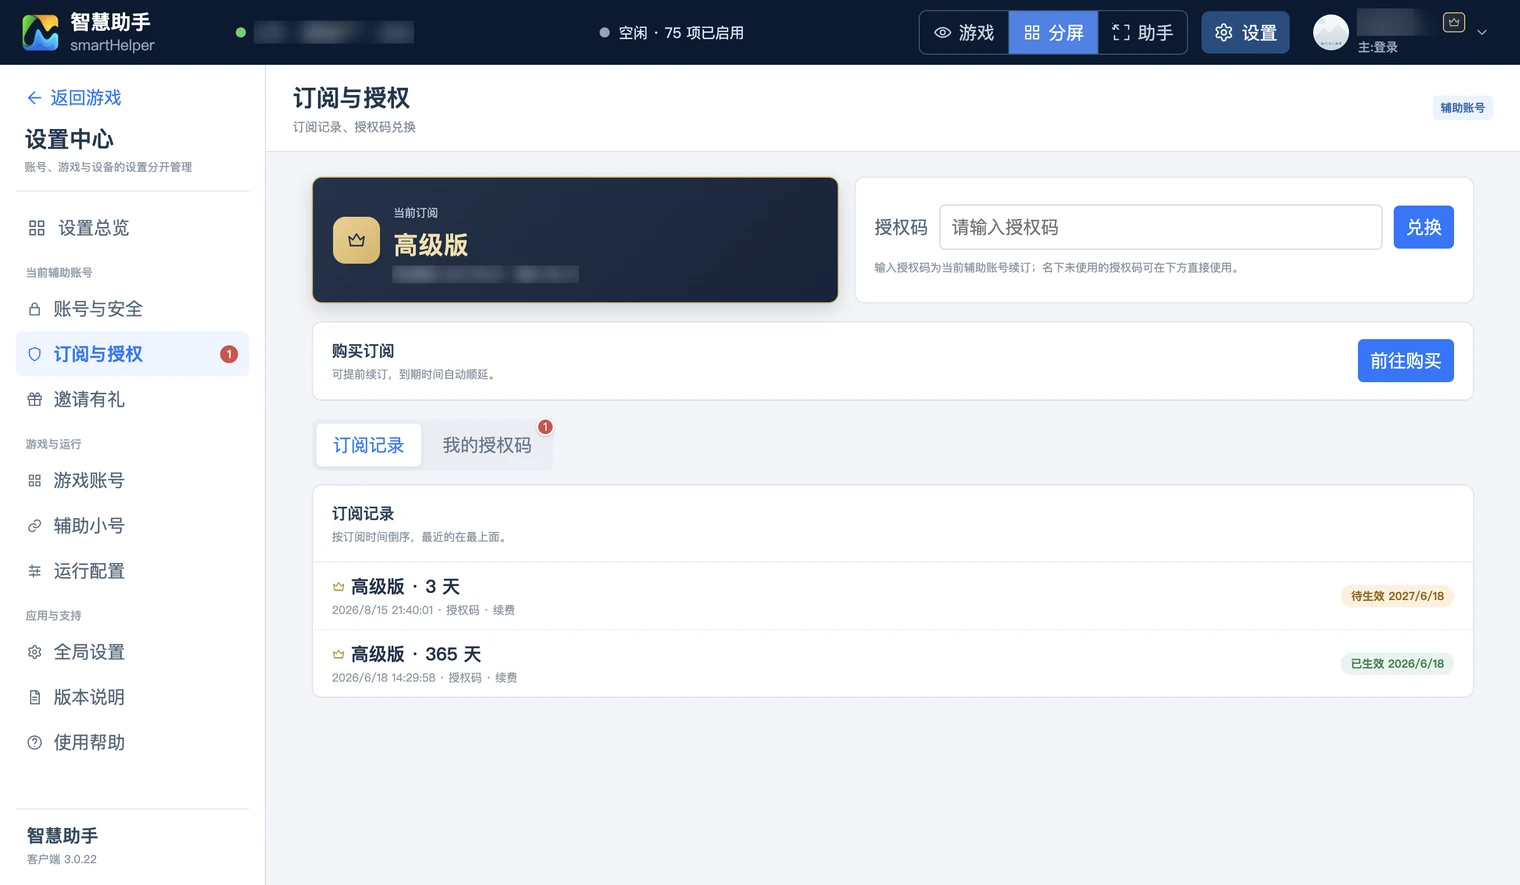Click the 兑换 redeem button
1520x885 pixels.
point(1423,227)
